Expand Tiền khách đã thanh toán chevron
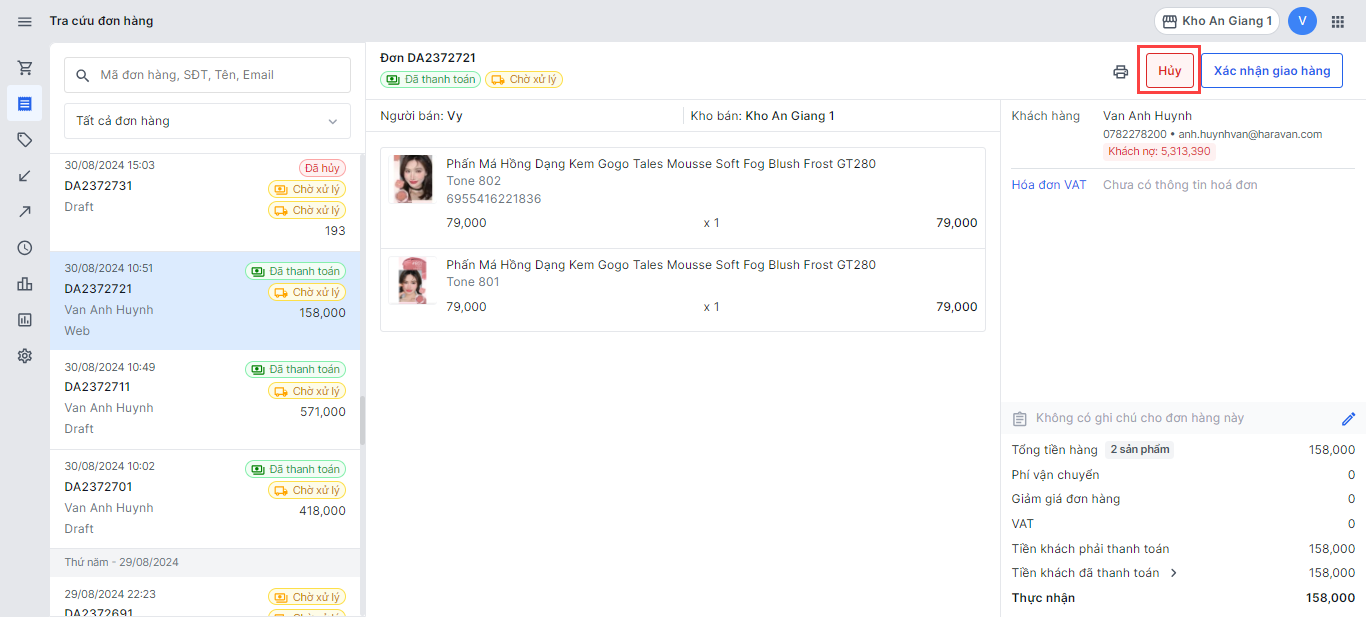The width and height of the screenshot is (1366, 617). [1174, 573]
